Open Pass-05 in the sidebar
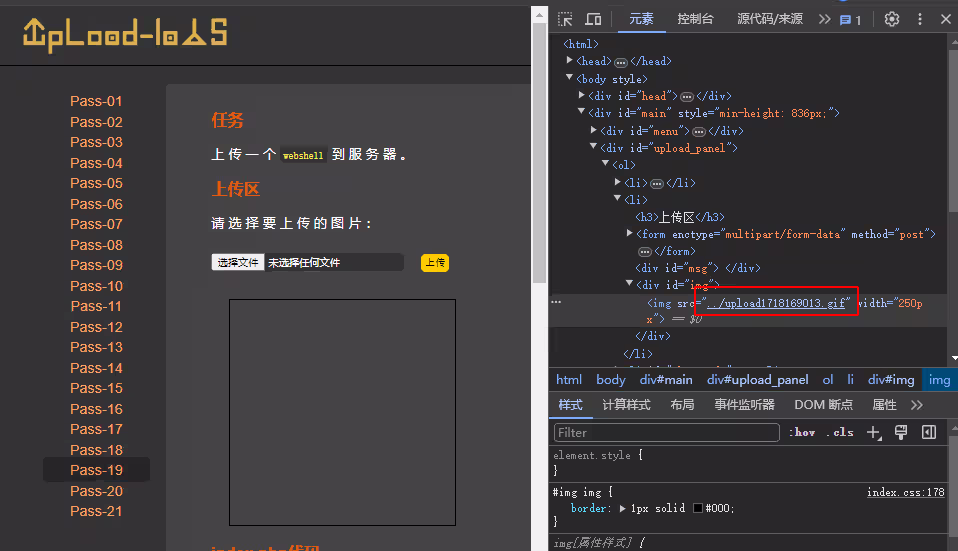 point(96,183)
